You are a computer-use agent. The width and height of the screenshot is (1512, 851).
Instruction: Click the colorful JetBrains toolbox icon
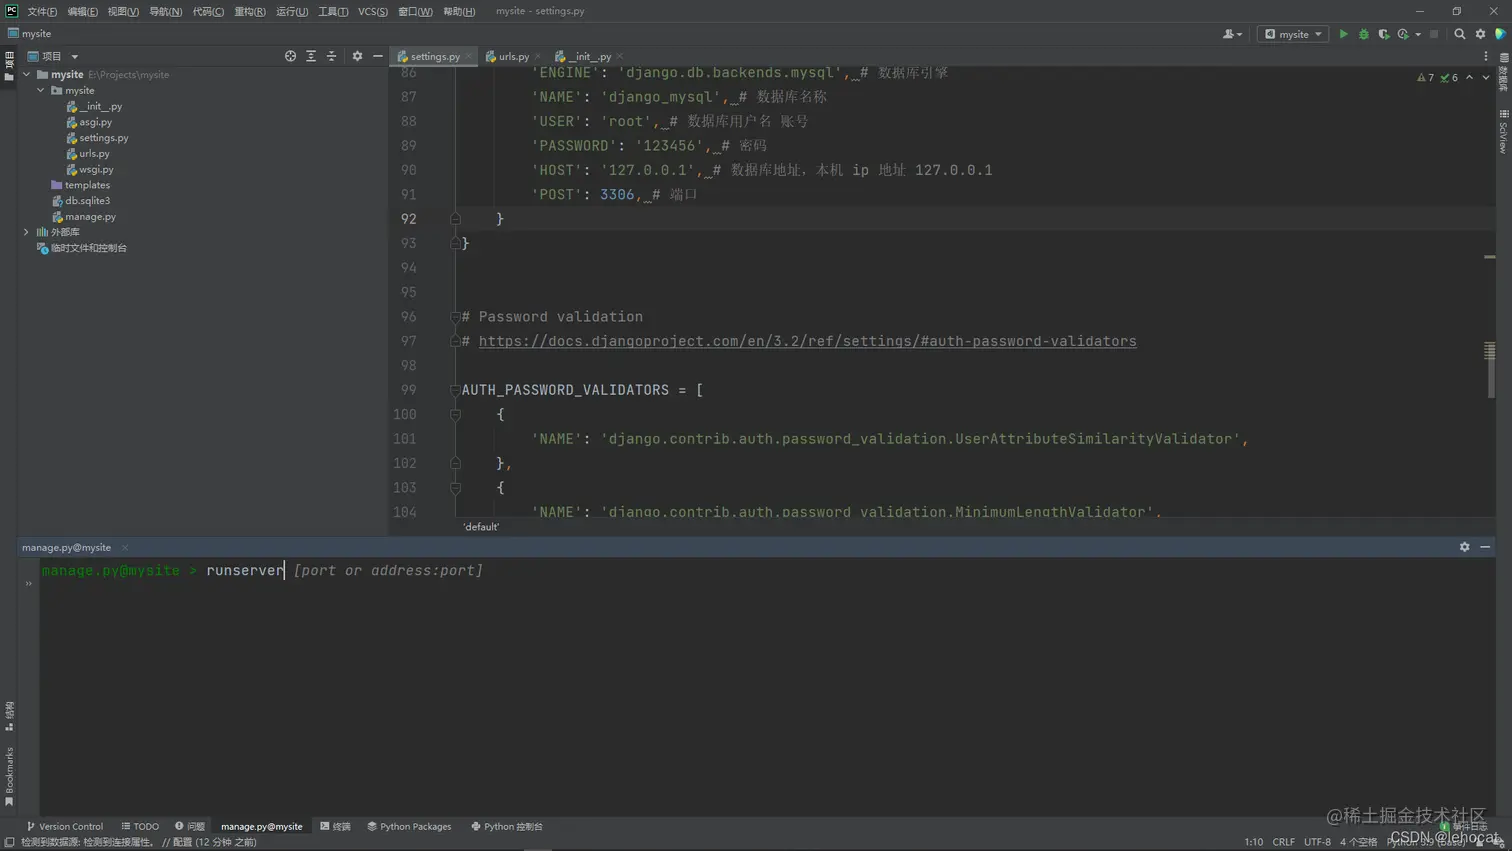[x=1500, y=34]
